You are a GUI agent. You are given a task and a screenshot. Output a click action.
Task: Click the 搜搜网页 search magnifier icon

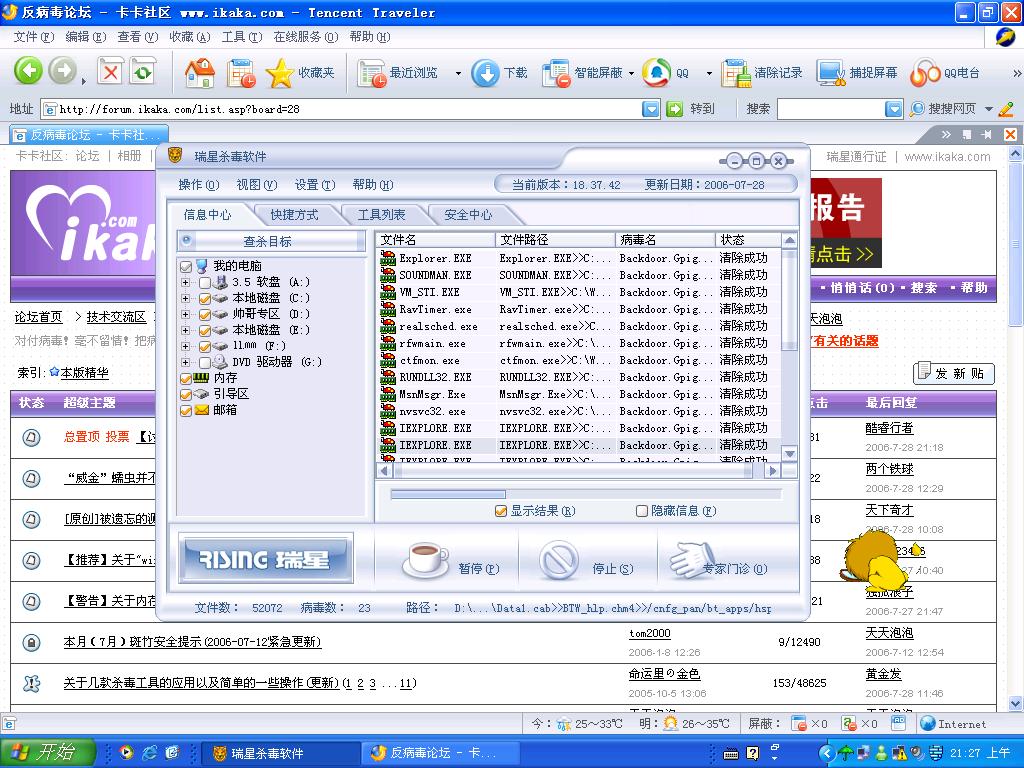[918, 108]
